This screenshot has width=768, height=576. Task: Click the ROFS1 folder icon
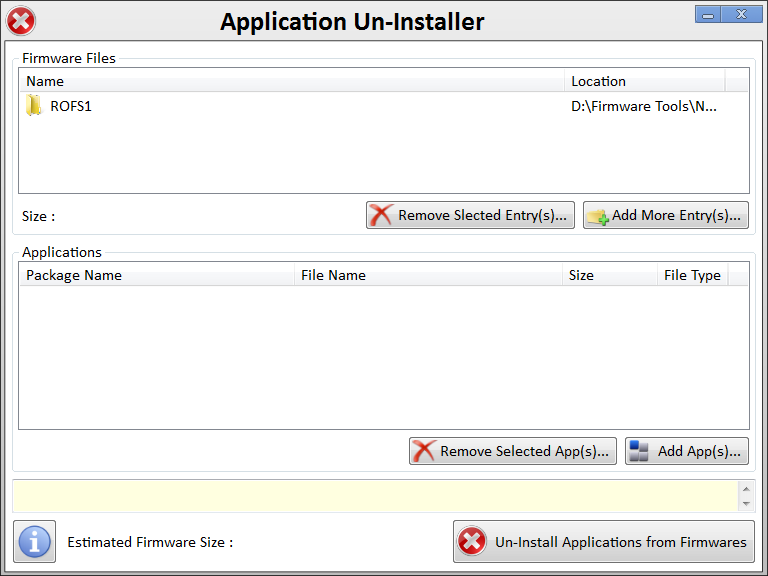(34, 106)
